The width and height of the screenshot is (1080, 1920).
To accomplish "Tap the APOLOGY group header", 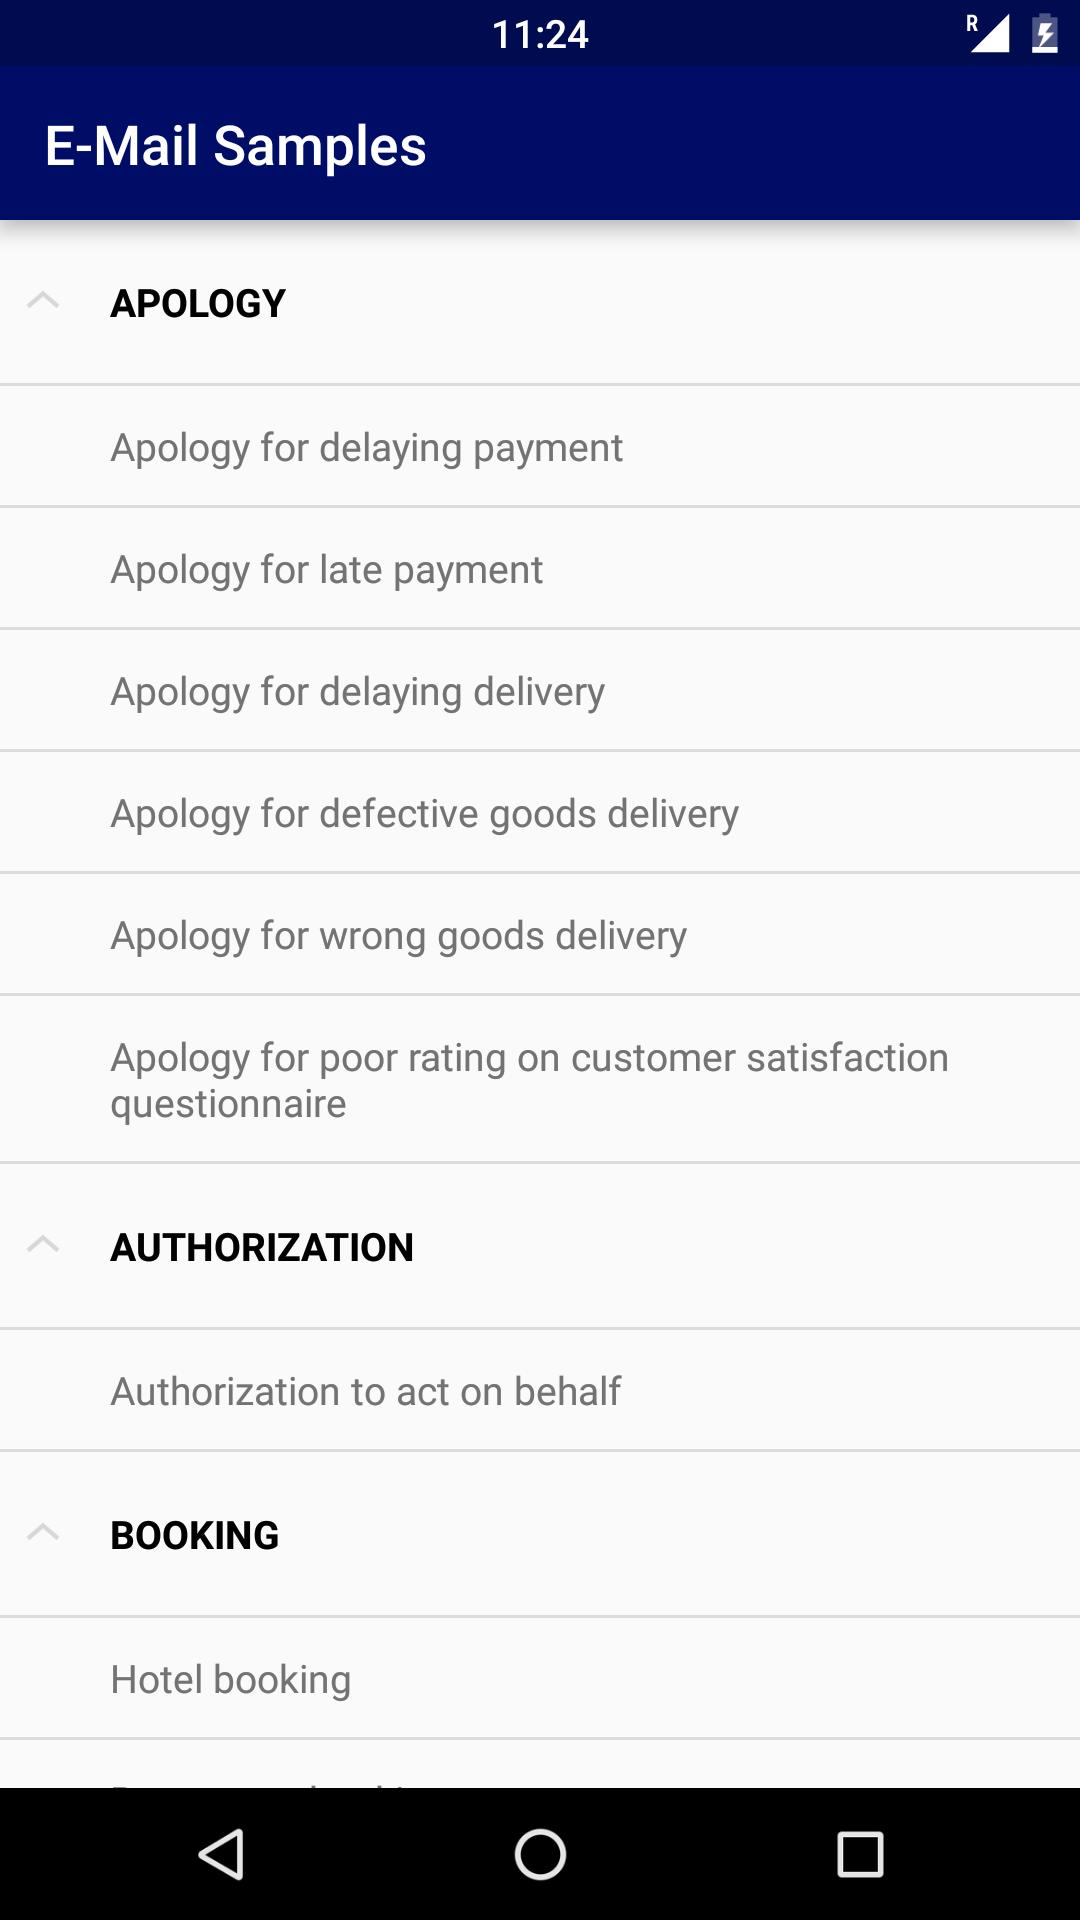I will point(198,304).
